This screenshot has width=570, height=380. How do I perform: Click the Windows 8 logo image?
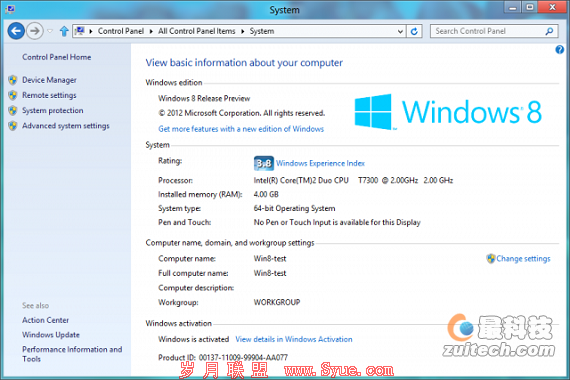[x=448, y=112]
